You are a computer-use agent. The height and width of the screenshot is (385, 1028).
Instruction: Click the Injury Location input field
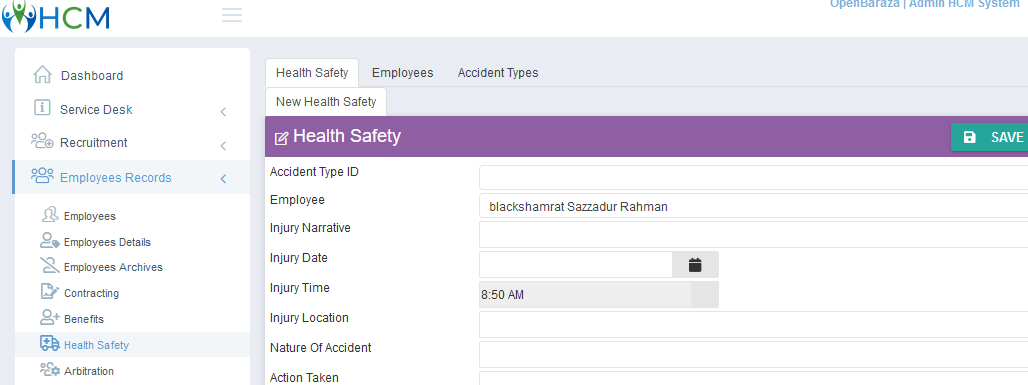pyautogui.click(x=753, y=324)
